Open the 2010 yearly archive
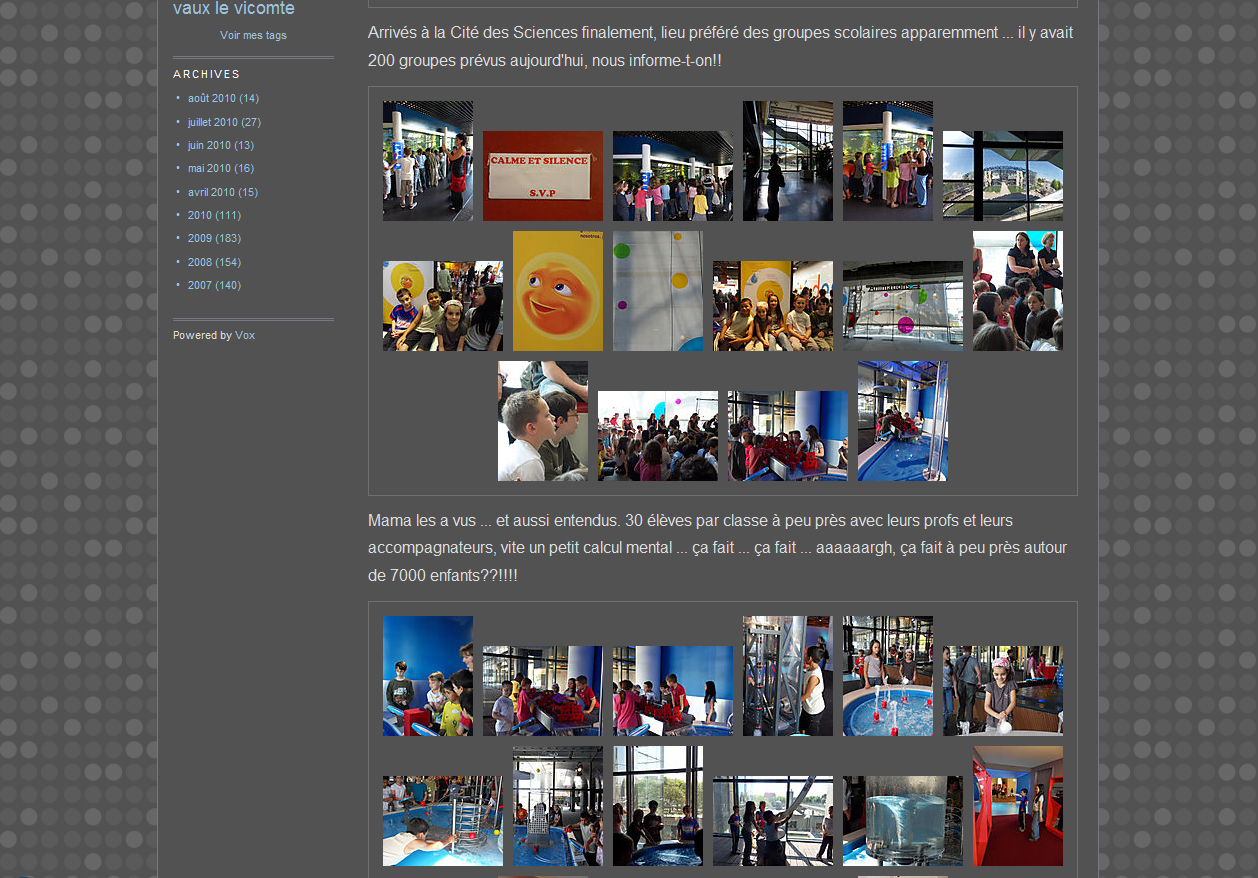The image size is (1258, 878). point(200,215)
